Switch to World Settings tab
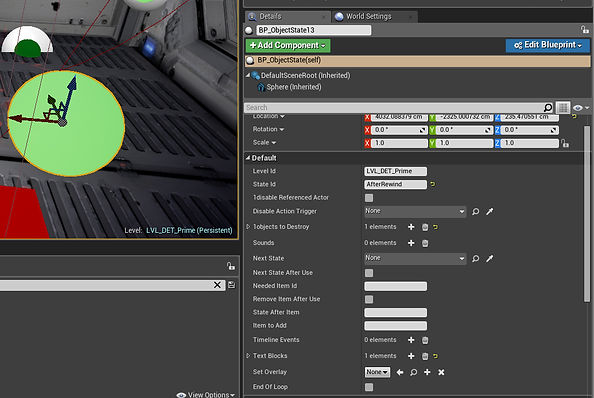The image size is (594, 398). click(374, 16)
